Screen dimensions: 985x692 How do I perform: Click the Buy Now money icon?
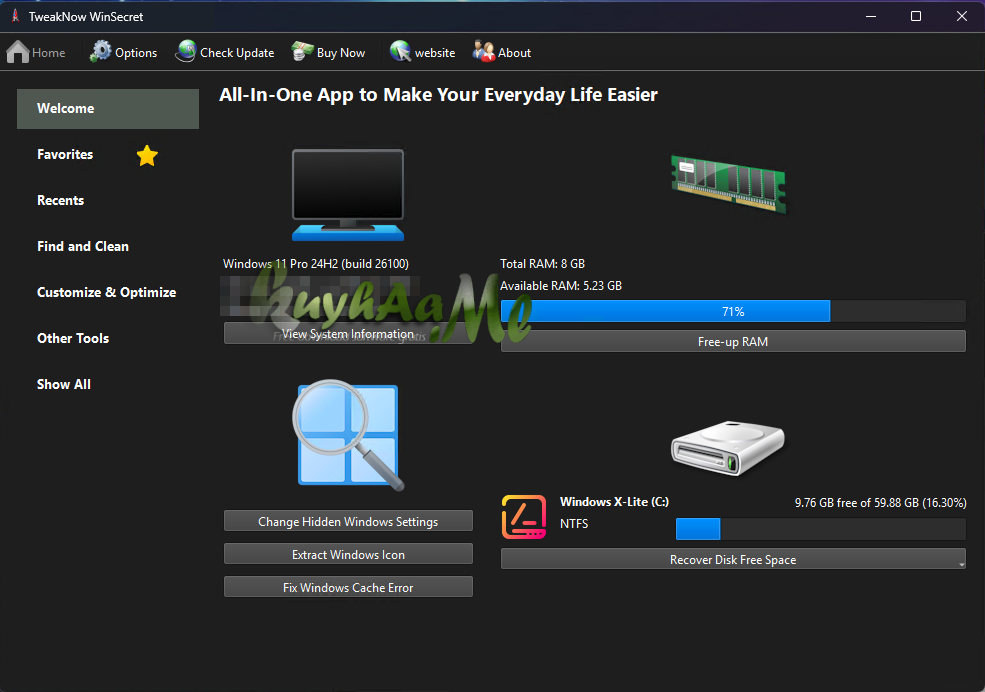(302, 52)
